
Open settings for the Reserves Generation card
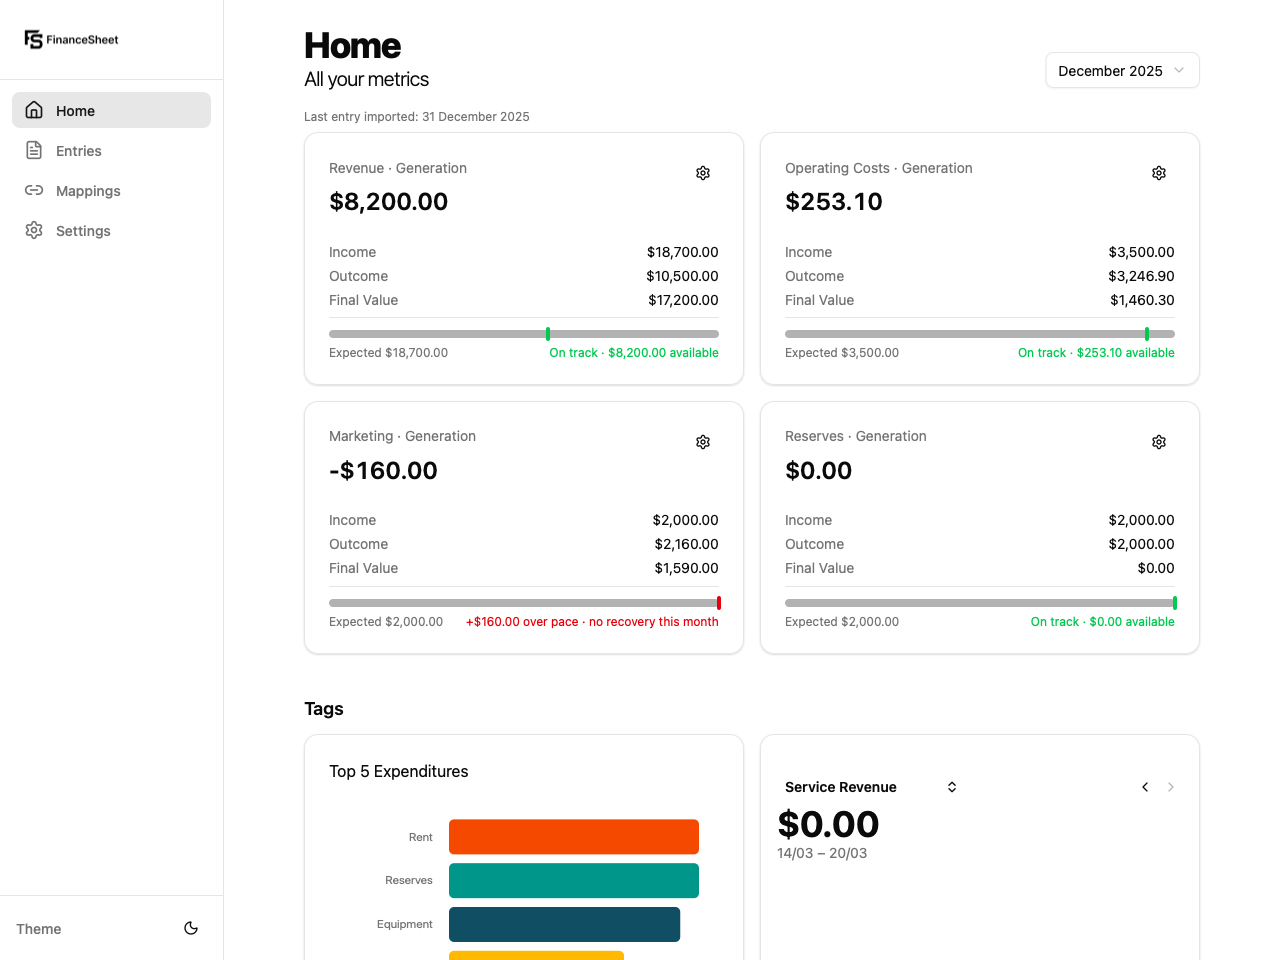pos(1158,442)
